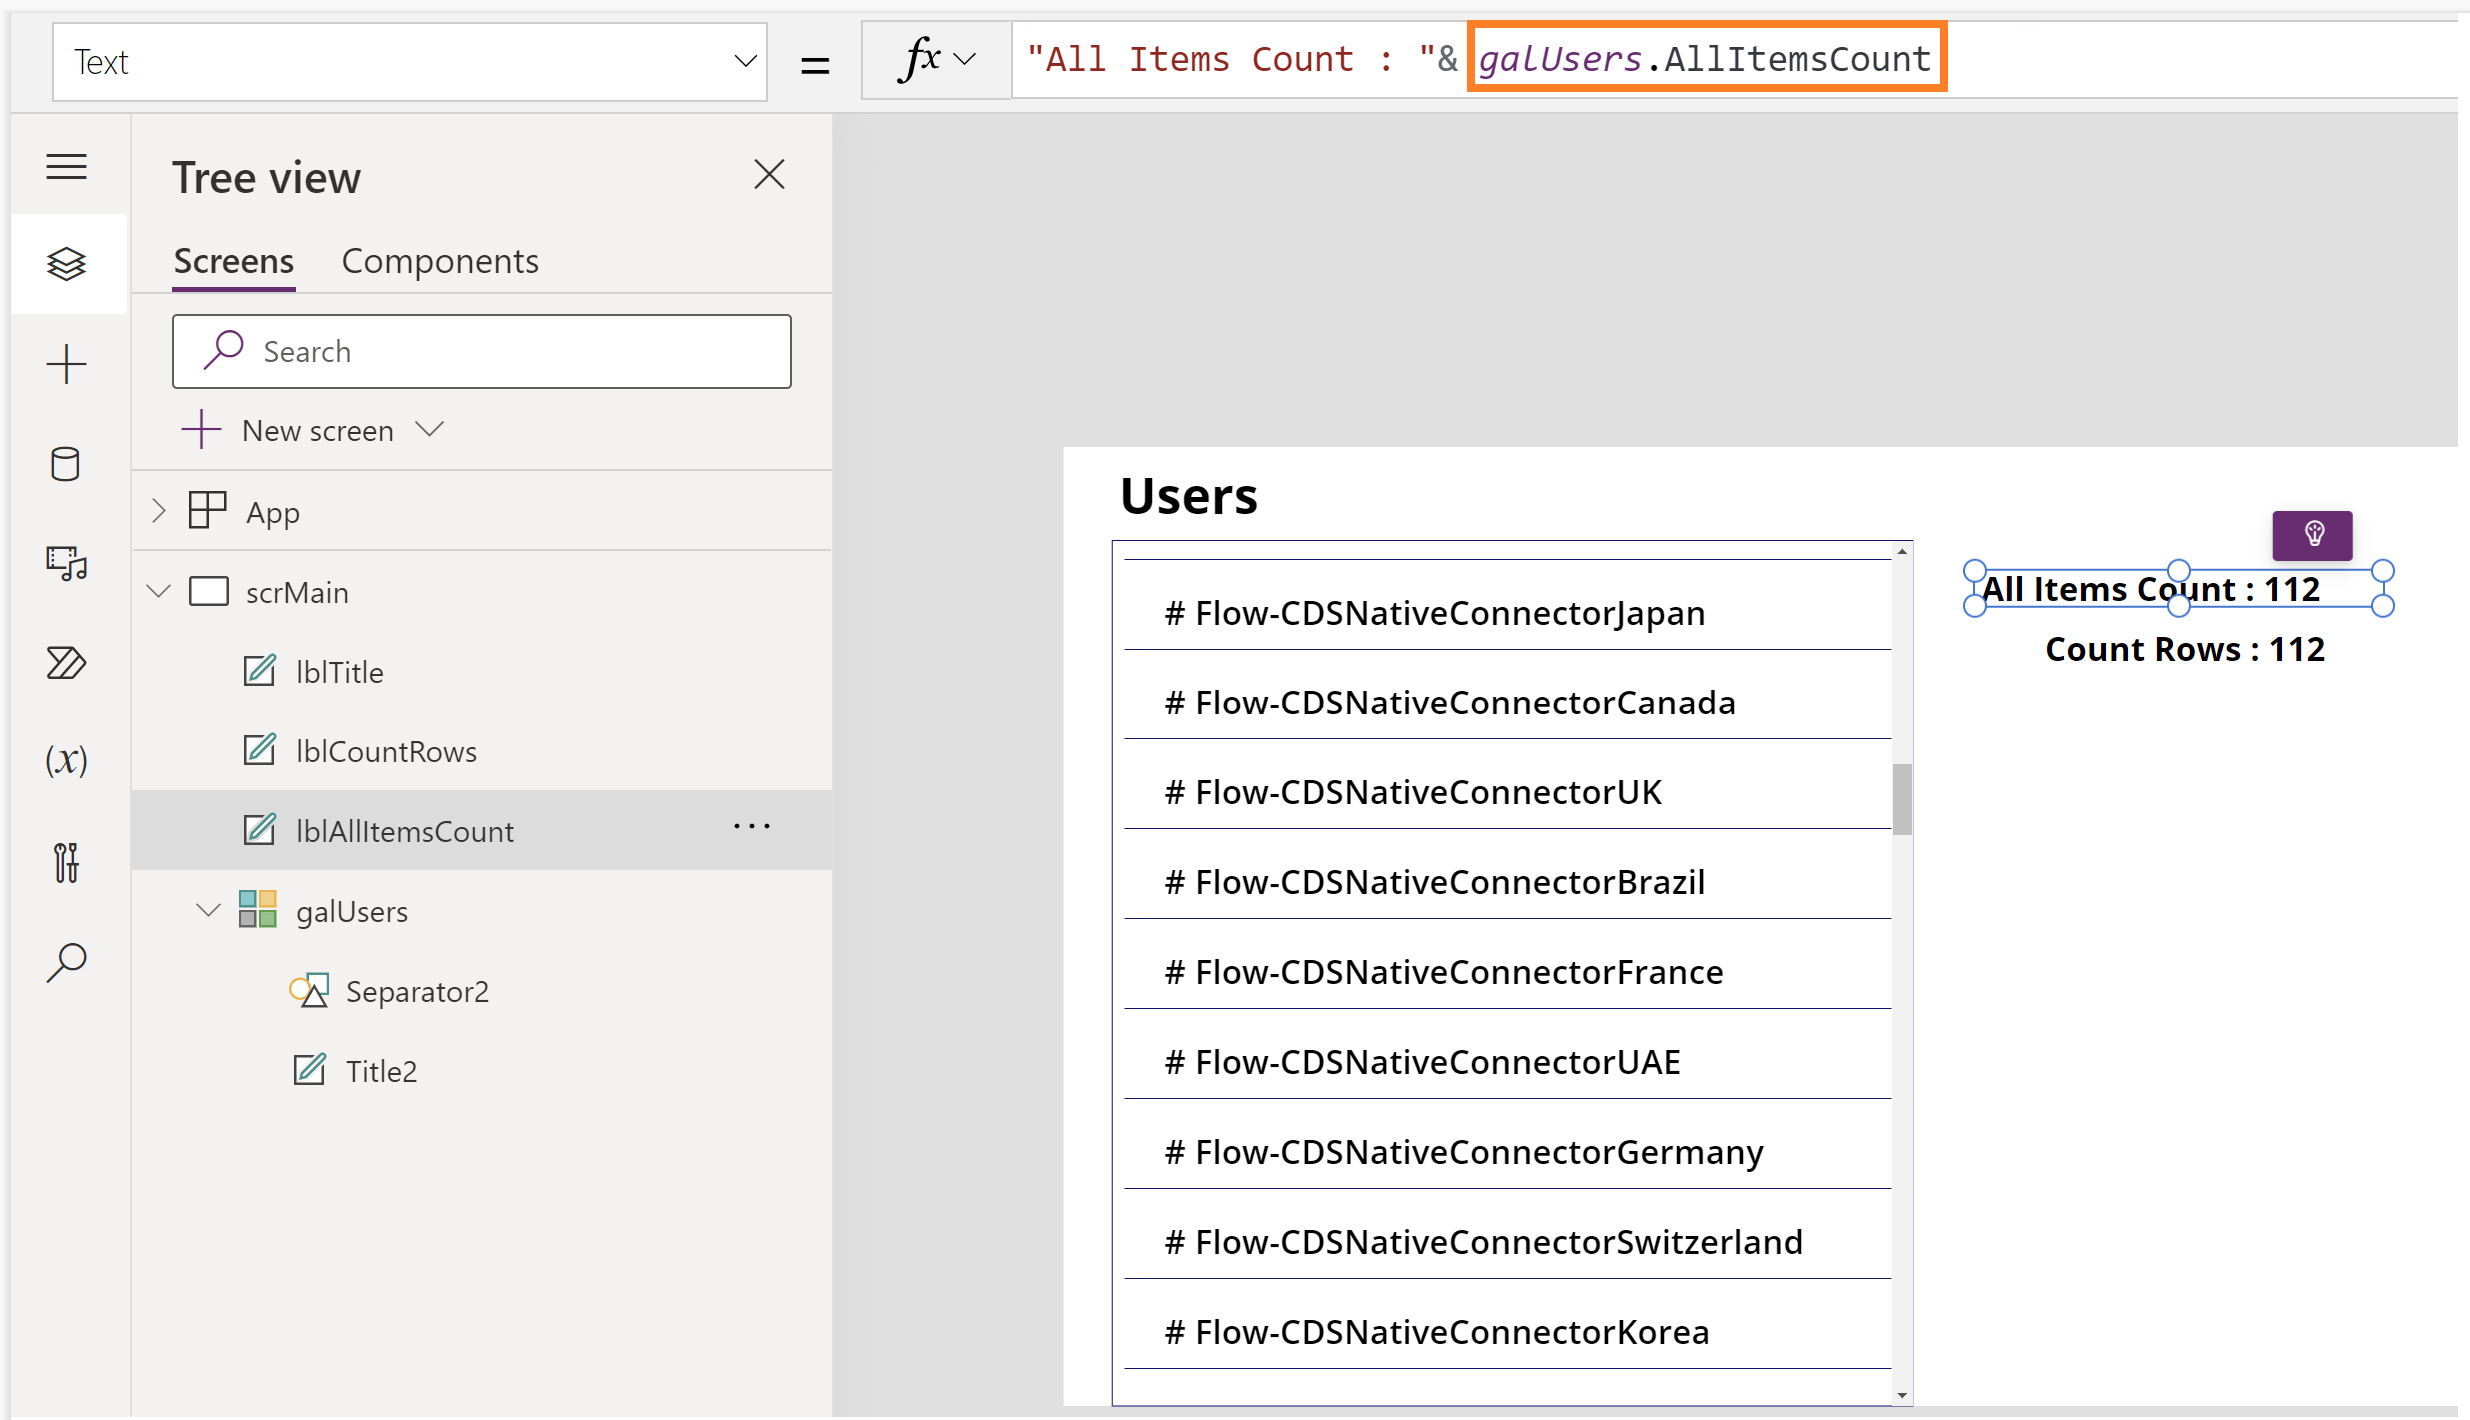Collapse the galUsers gallery node

pyautogui.click(x=208, y=910)
